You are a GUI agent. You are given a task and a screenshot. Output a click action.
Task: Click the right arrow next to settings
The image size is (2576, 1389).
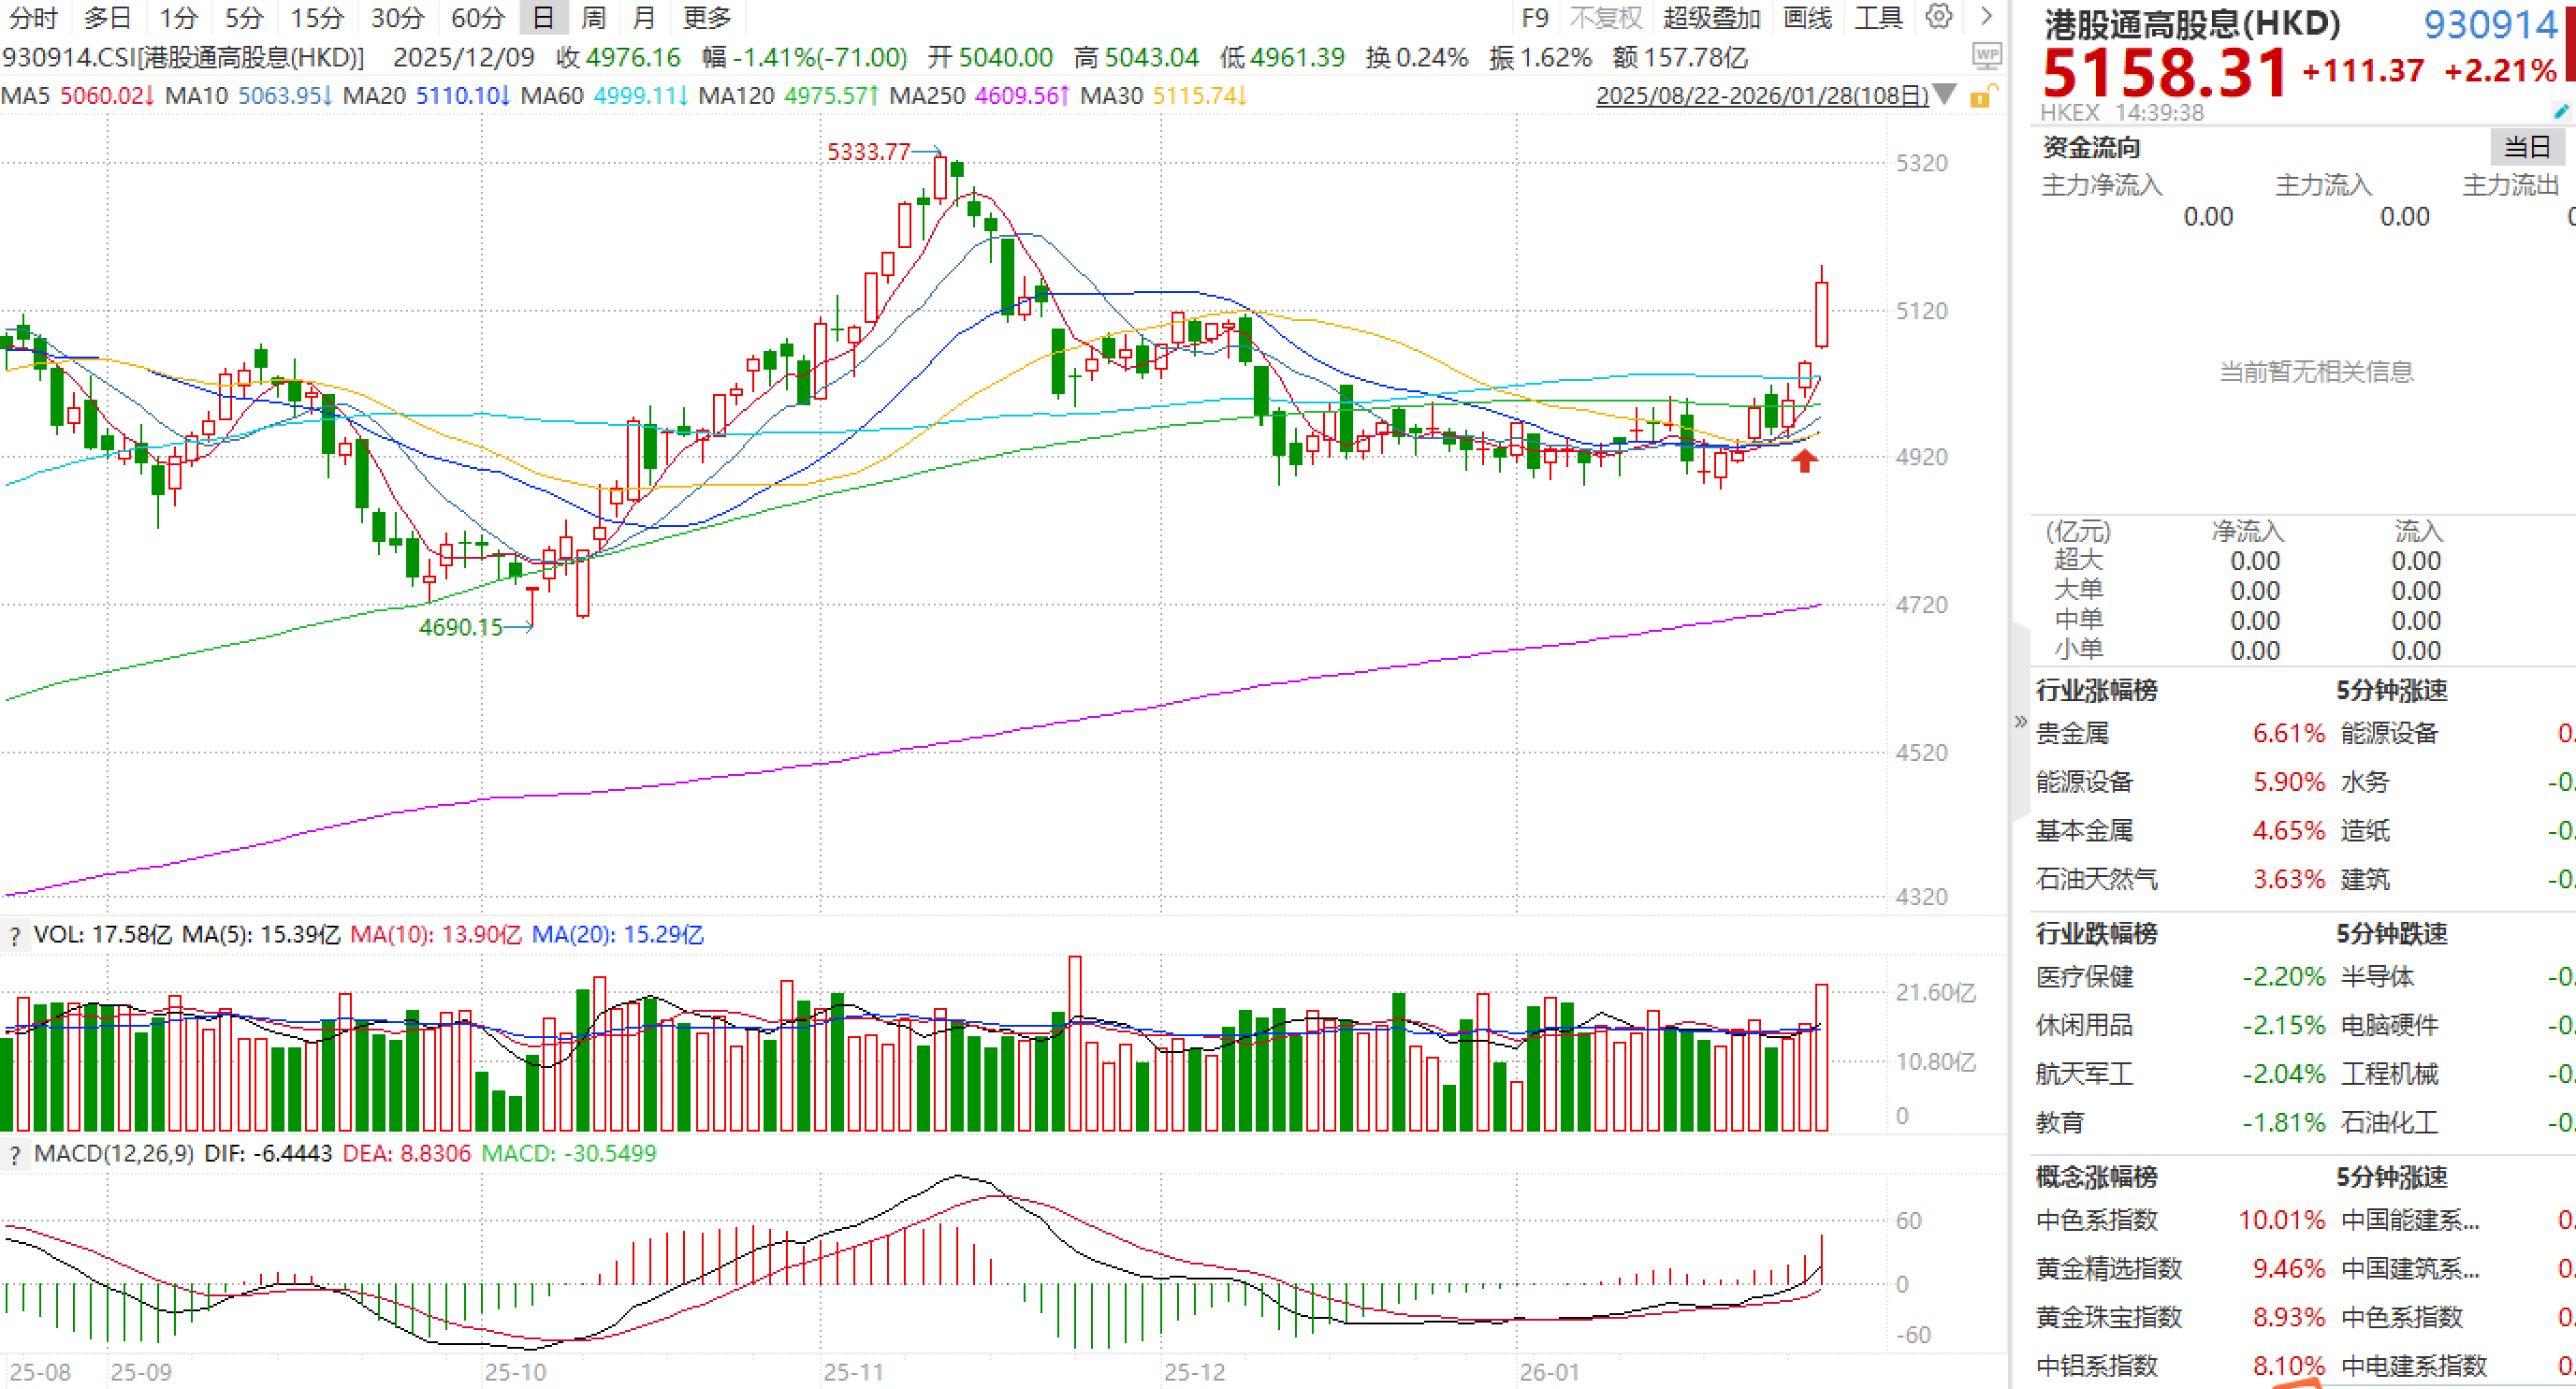pos(1986,17)
